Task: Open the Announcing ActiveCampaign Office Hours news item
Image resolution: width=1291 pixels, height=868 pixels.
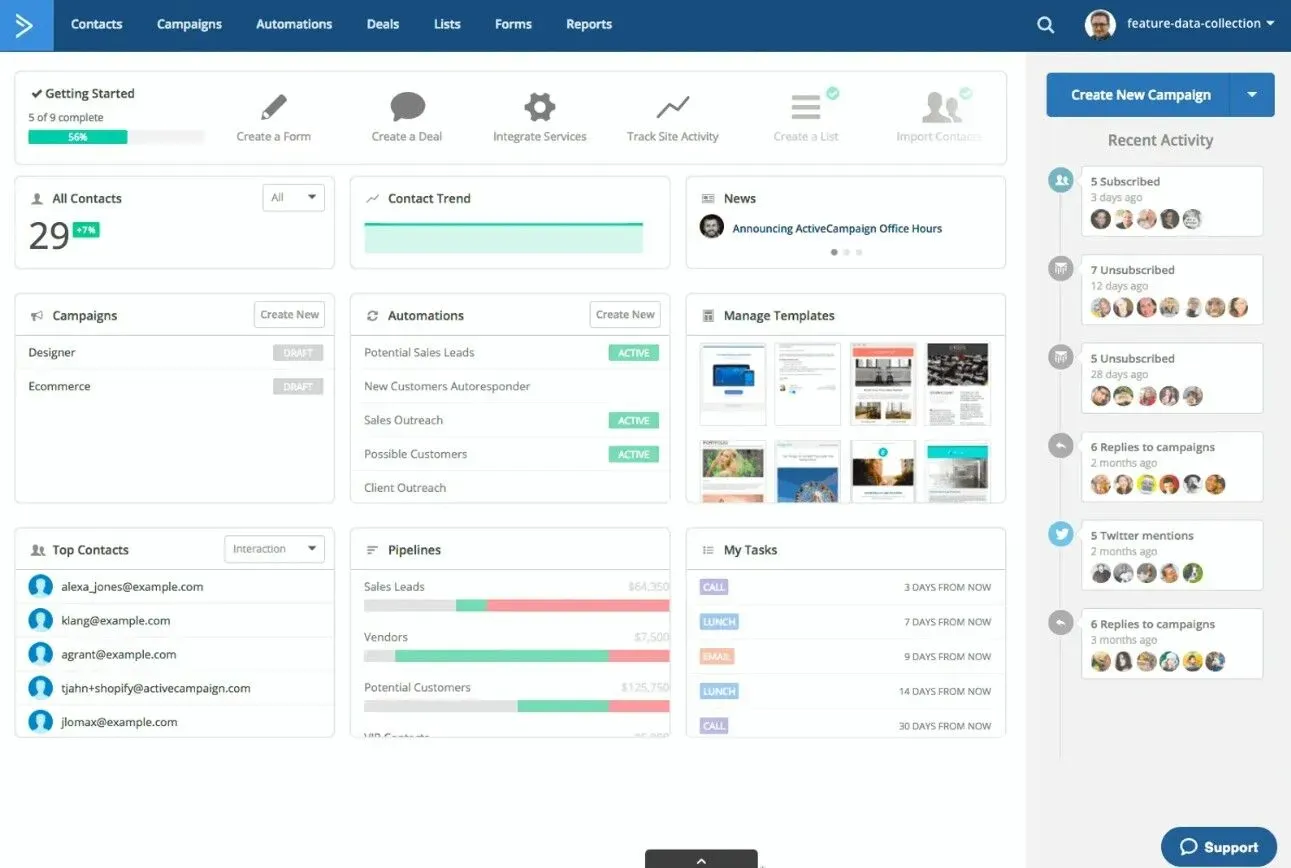Action: [837, 228]
